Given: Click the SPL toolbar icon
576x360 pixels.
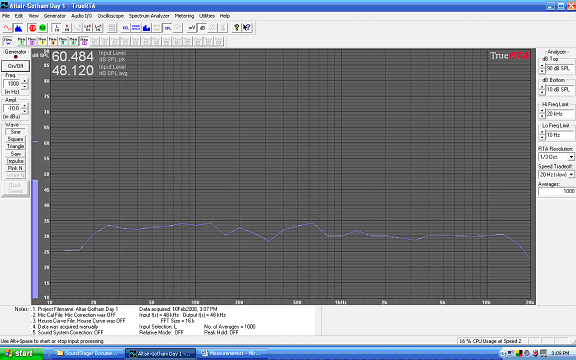Looking at the screenshot, I should coord(168,28).
